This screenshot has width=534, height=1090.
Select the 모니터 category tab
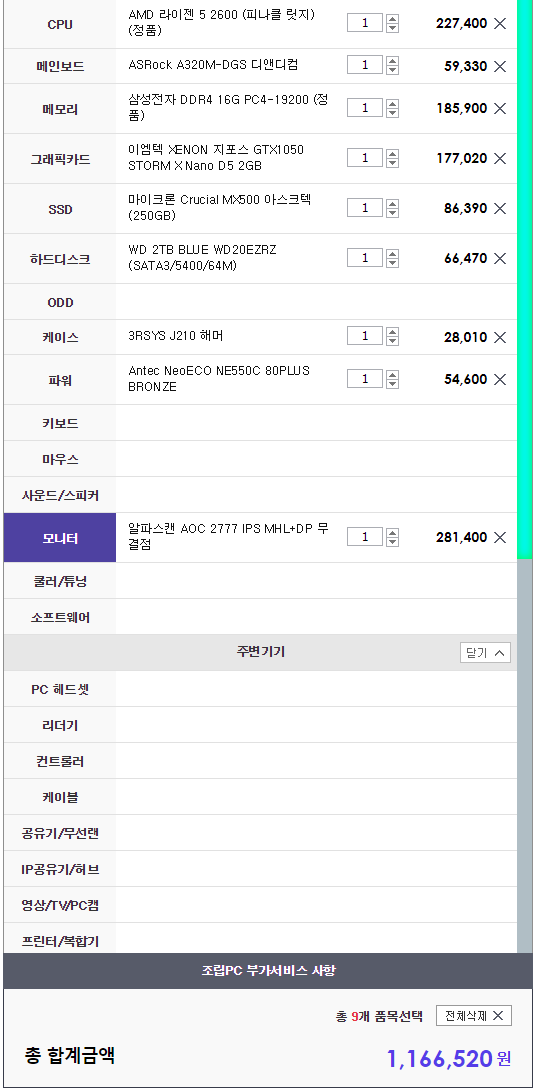60,538
